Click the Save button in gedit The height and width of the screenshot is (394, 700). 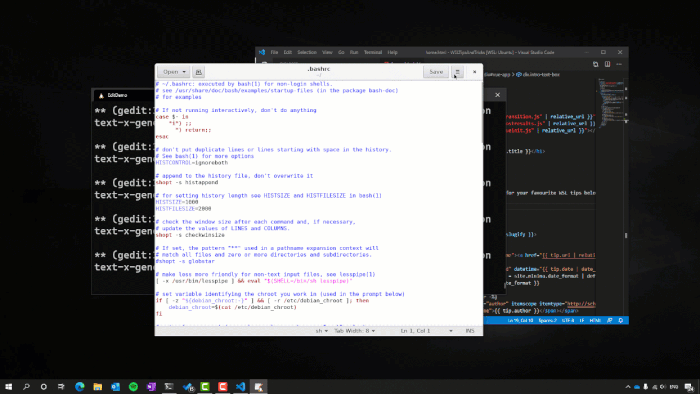pos(436,72)
